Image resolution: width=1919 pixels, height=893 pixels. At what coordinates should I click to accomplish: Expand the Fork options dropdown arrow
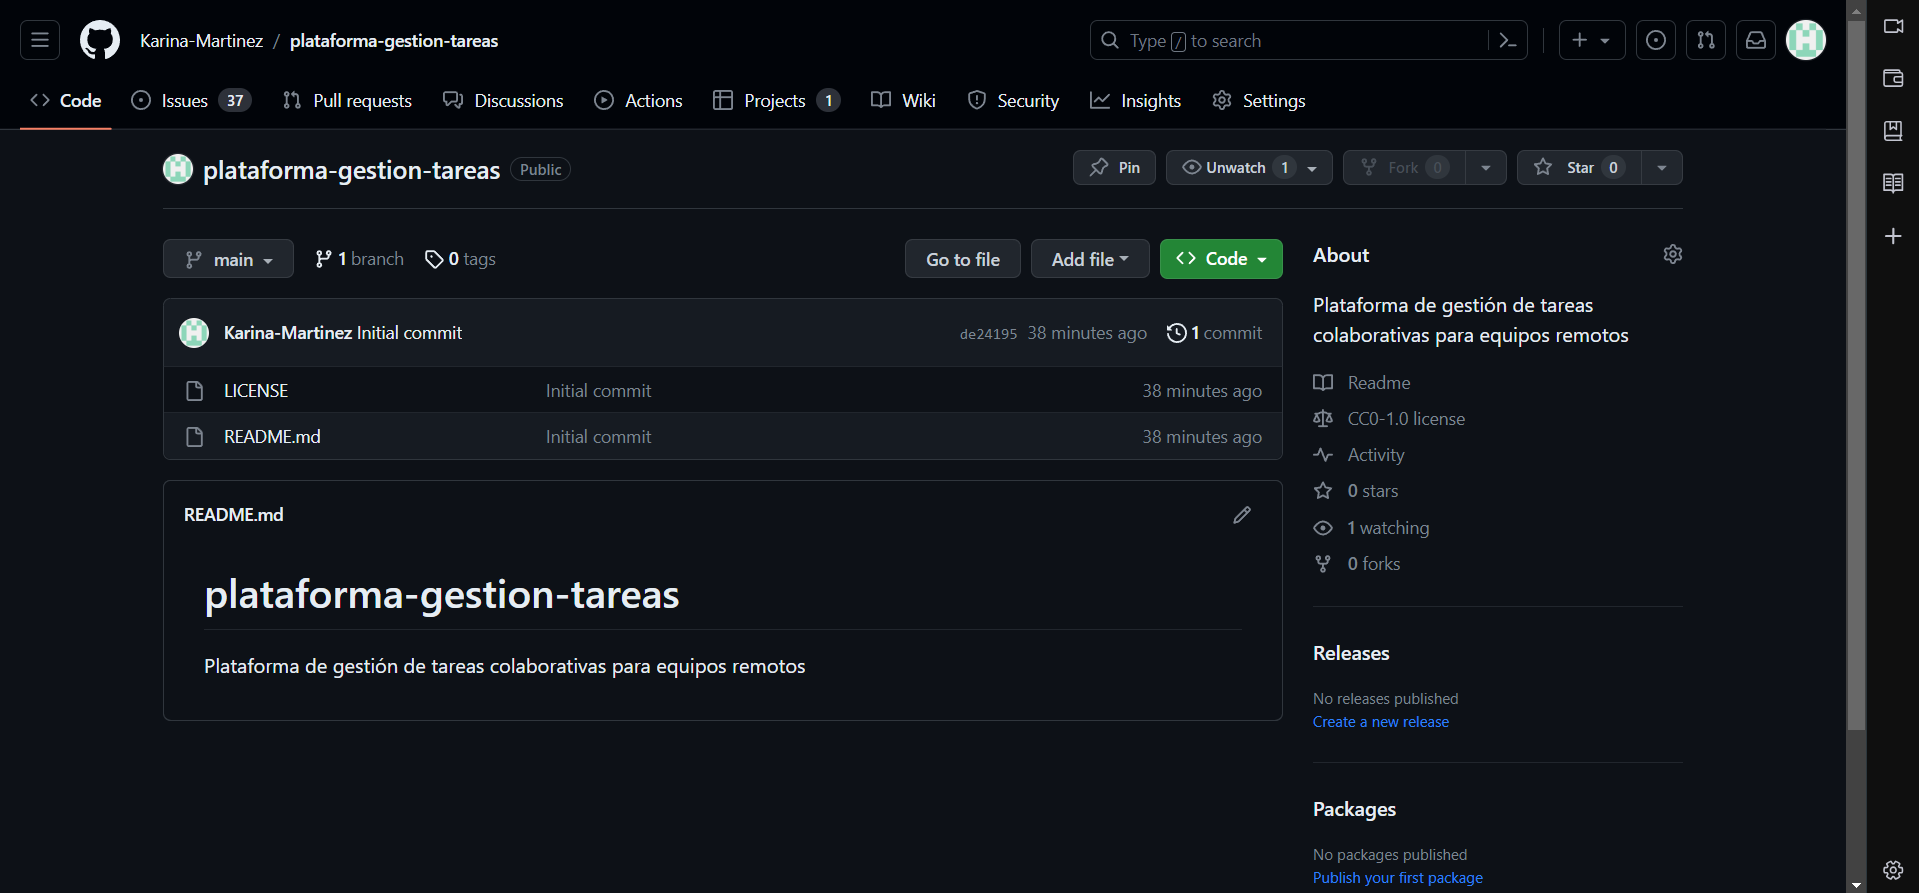(1486, 168)
